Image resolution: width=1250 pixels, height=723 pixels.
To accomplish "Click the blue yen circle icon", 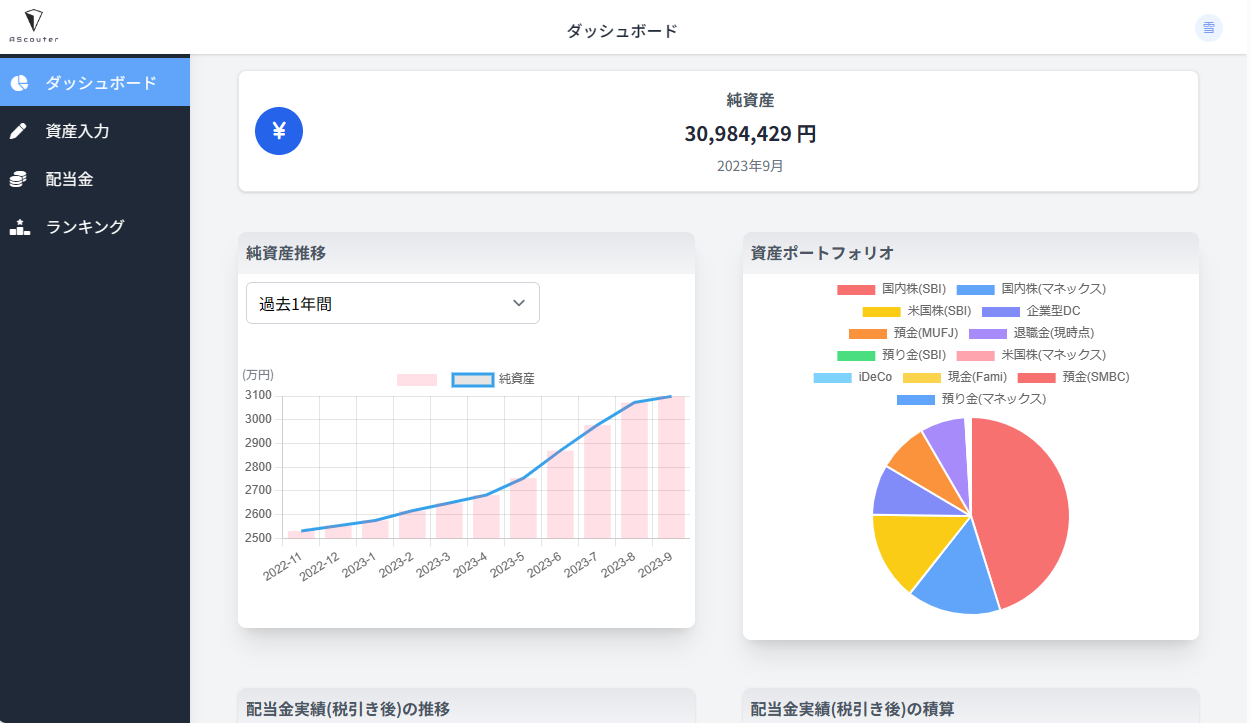I will coord(279,131).
